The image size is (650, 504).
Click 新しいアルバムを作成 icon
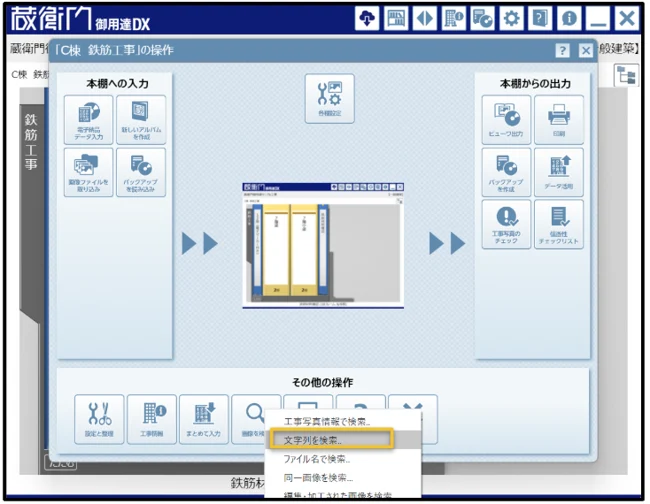pyautogui.click(x=141, y=120)
